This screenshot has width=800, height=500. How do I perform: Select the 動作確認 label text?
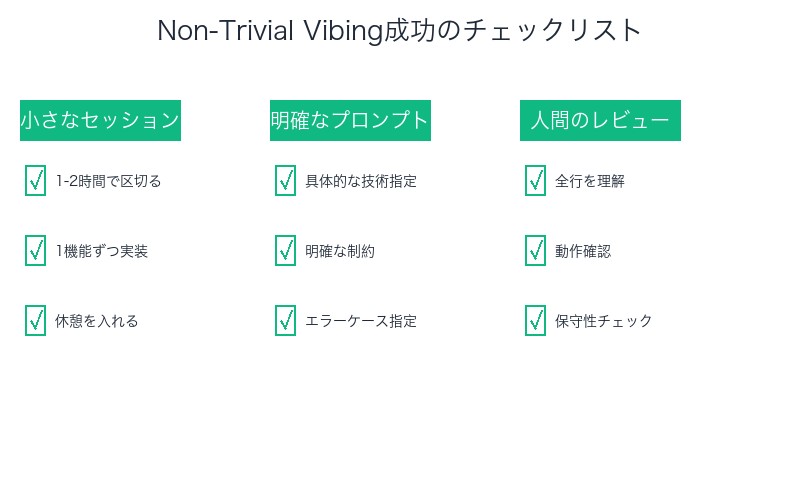coord(583,251)
